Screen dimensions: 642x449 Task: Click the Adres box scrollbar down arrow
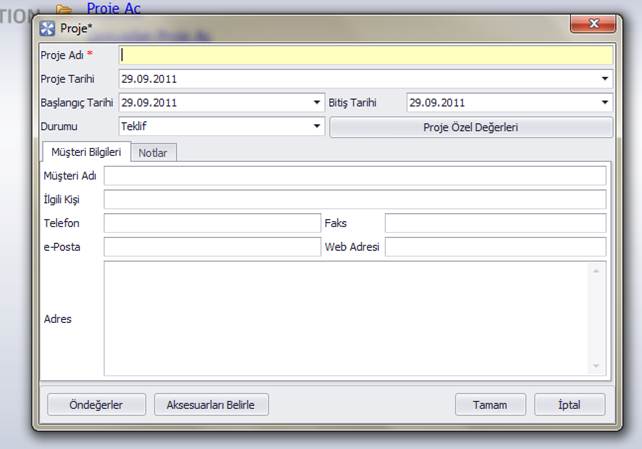click(x=597, y=367)
